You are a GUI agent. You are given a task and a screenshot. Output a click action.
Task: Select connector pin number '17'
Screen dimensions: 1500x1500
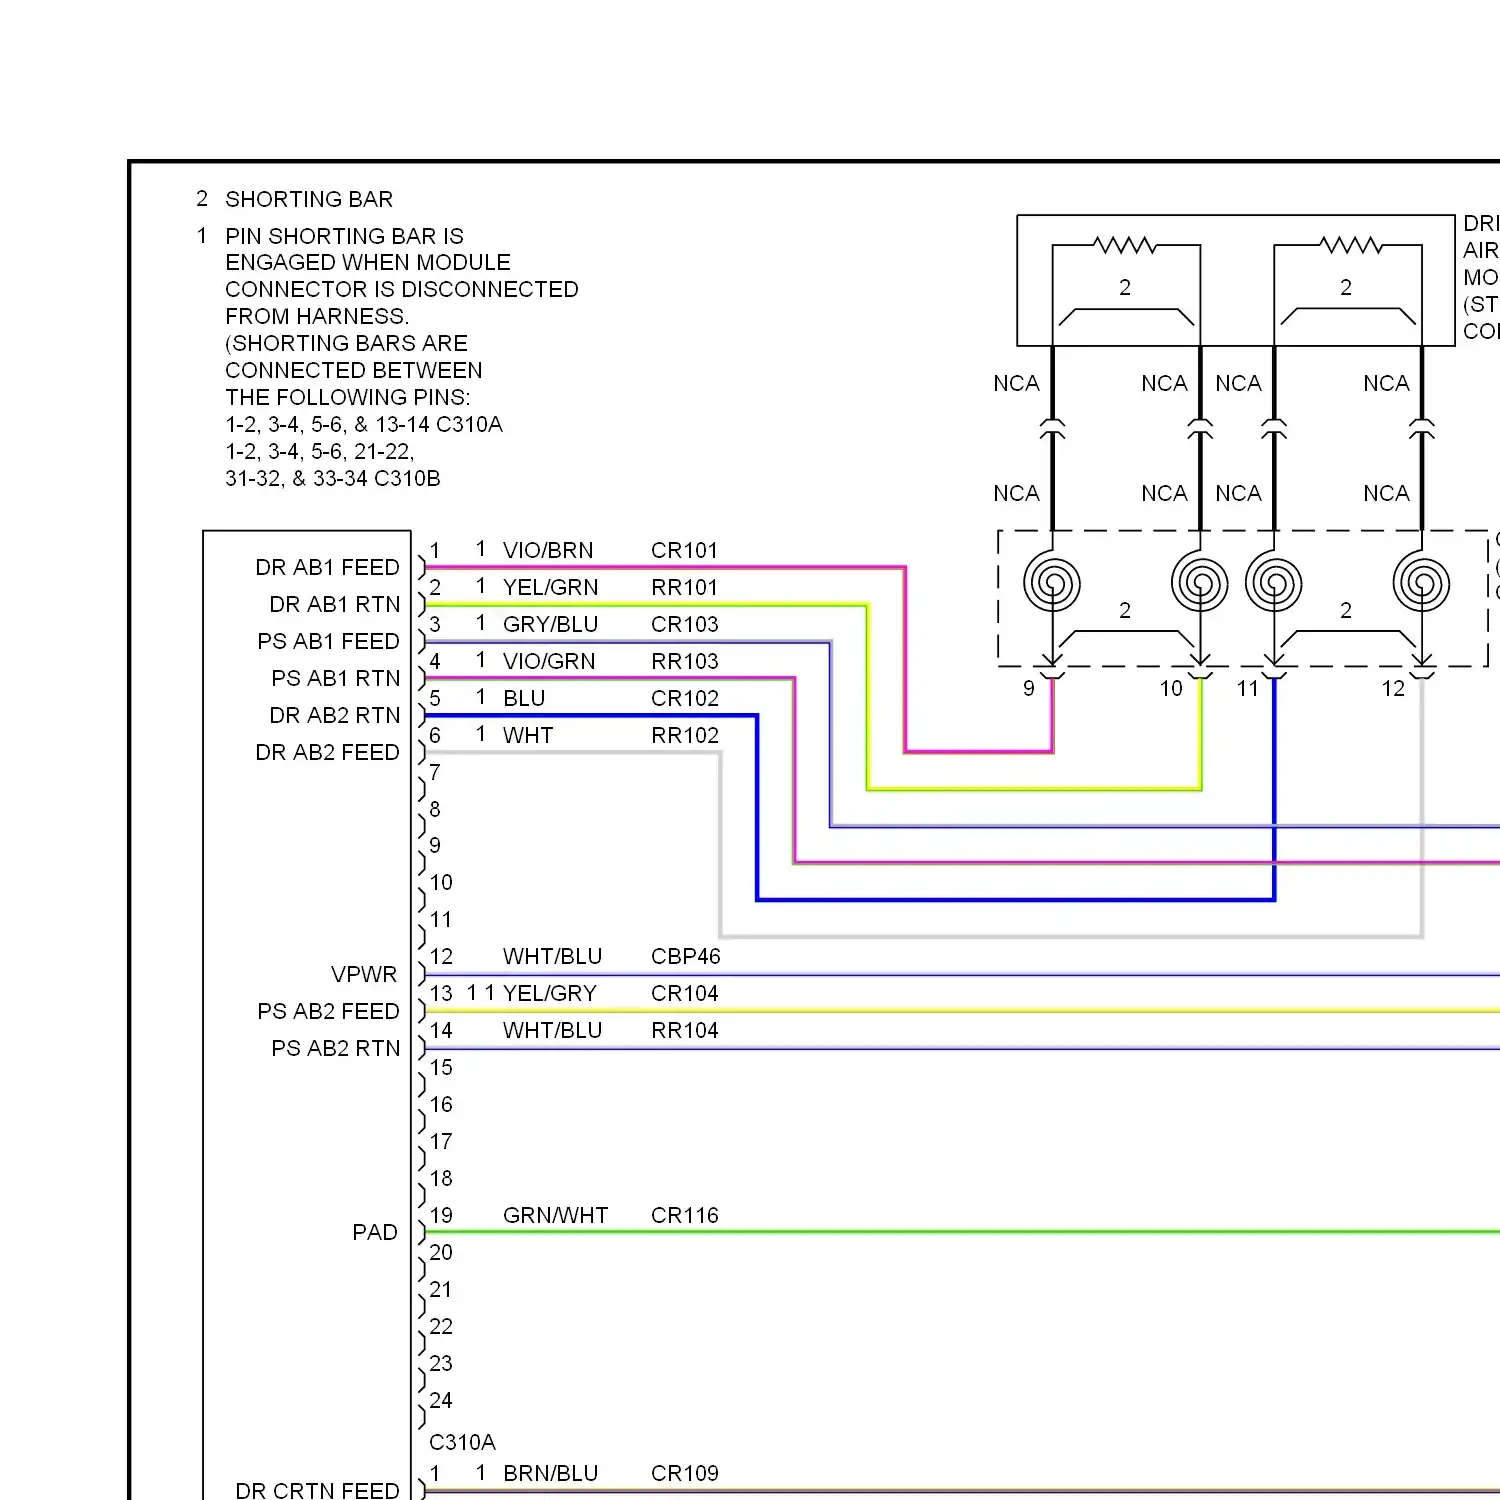tap(441, 1141)
